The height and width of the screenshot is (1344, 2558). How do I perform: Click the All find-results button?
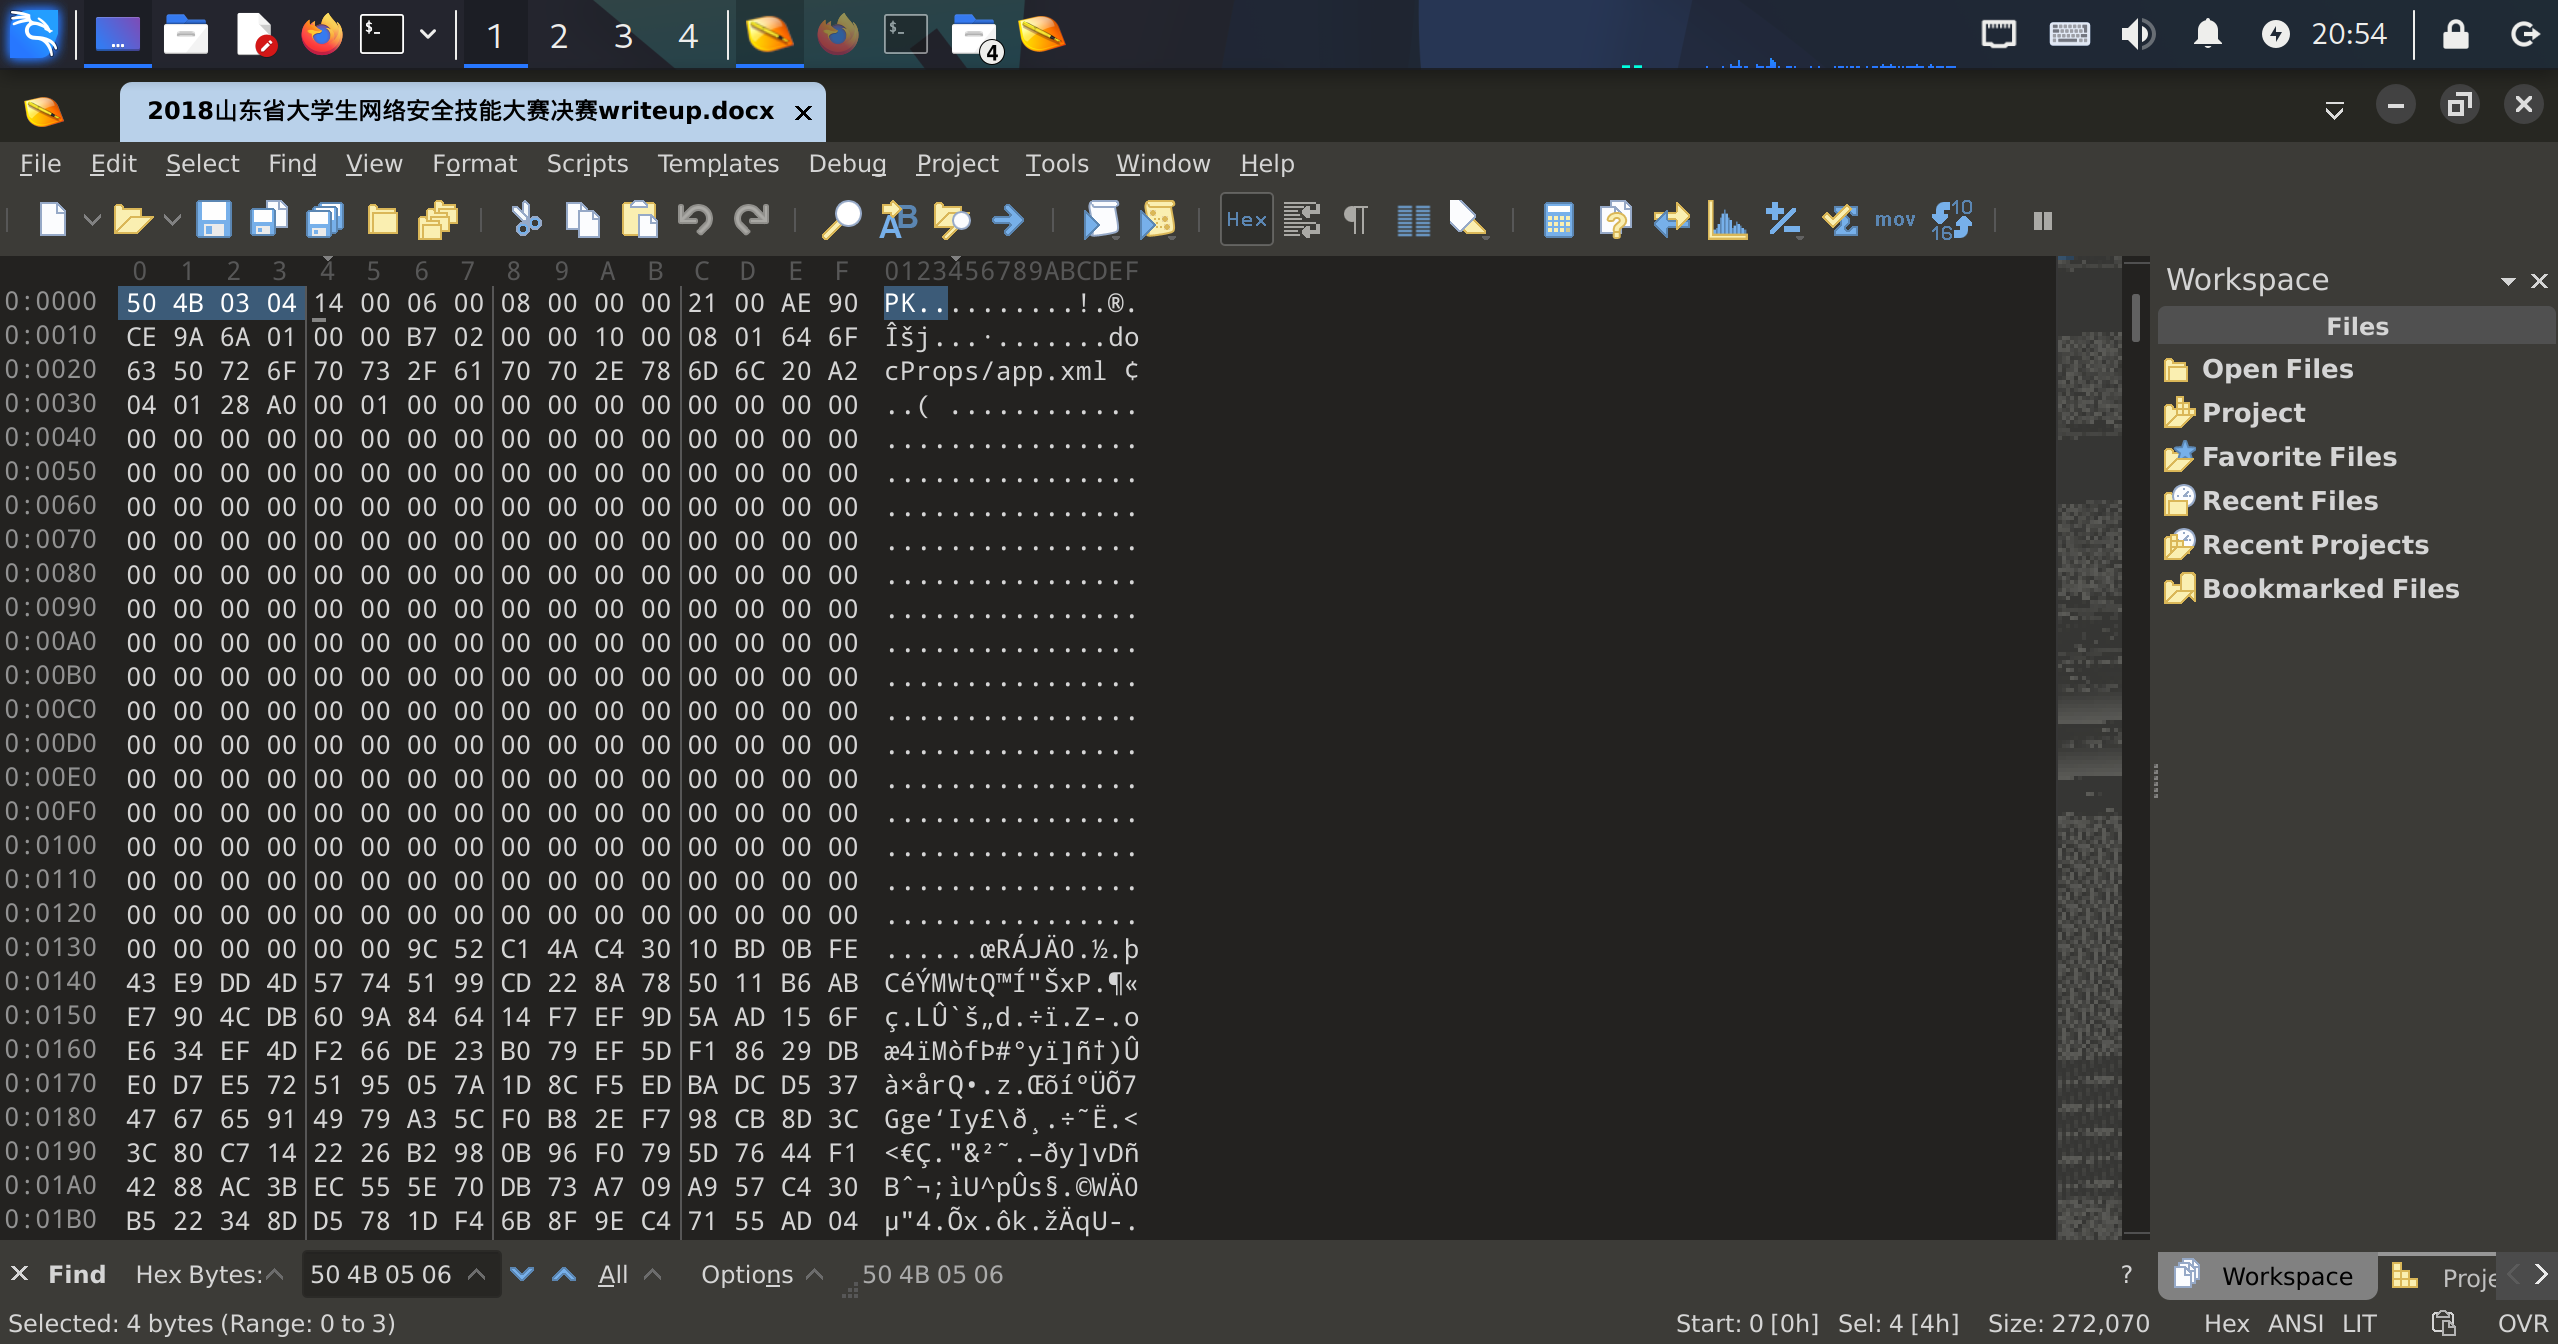click(x=613, y=1274)
